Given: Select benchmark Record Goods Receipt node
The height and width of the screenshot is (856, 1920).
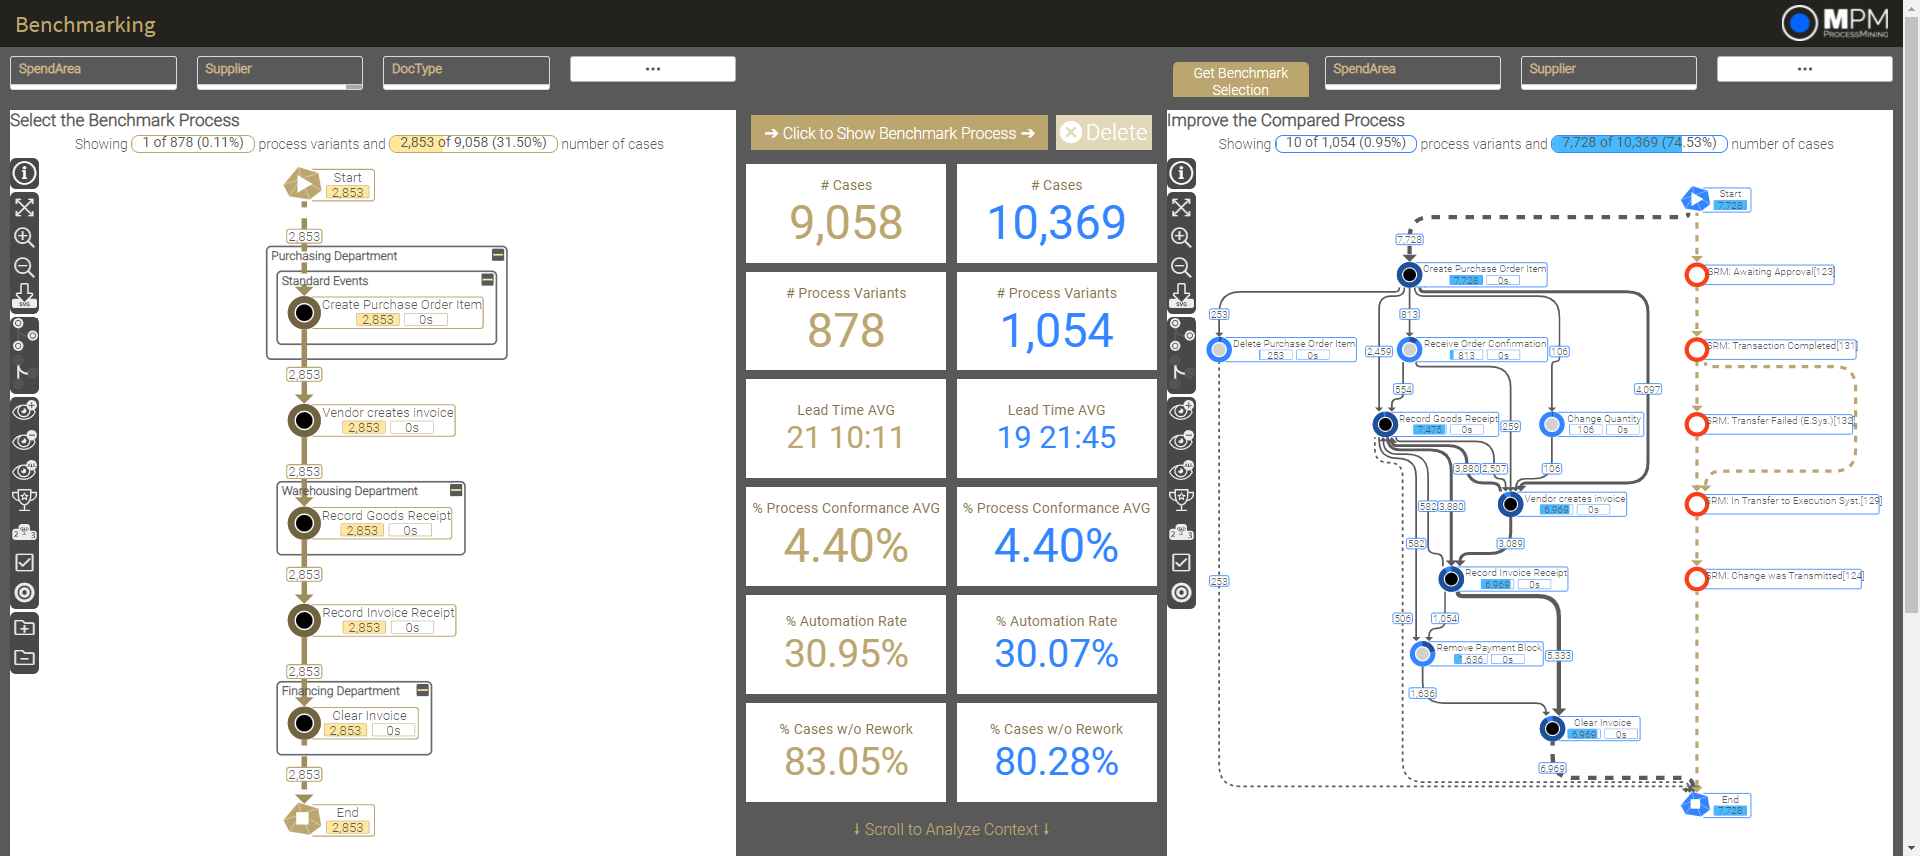Looking at the screenshot, I should coord(370,523).
